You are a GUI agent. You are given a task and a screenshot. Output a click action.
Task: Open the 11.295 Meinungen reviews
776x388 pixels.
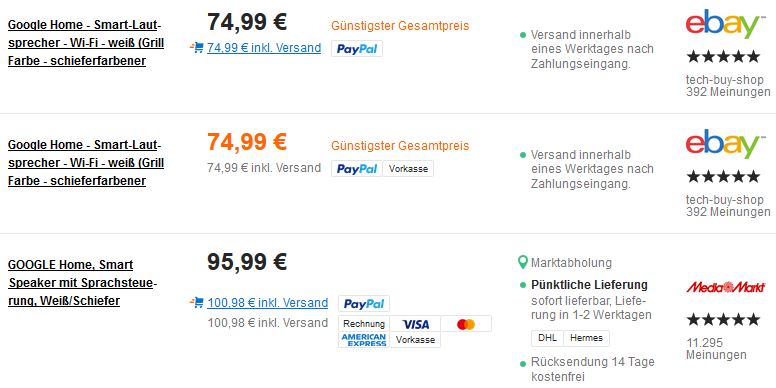tap(716, 348)
